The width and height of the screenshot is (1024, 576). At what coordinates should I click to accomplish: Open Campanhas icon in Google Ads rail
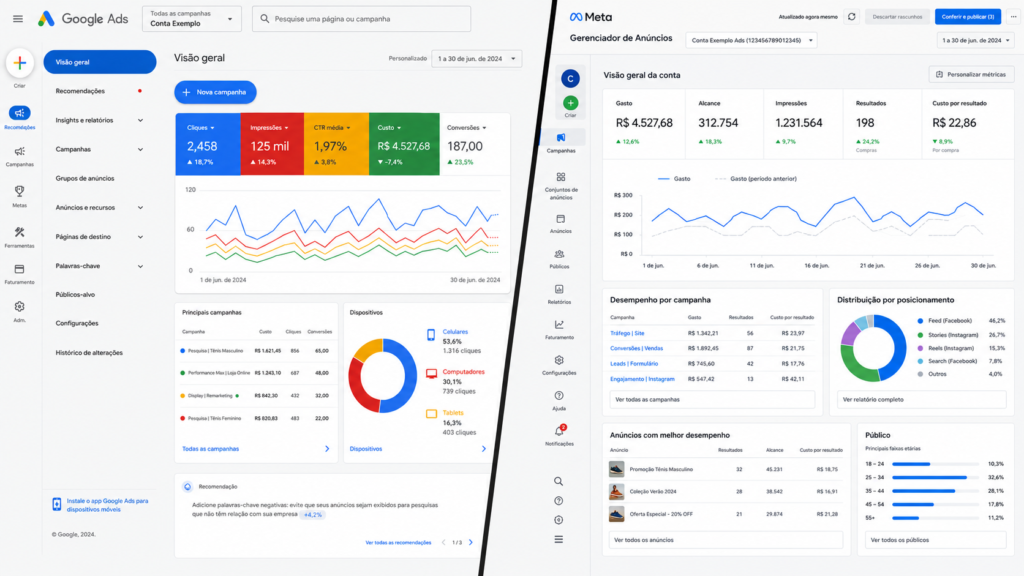[x=20, y=152]
